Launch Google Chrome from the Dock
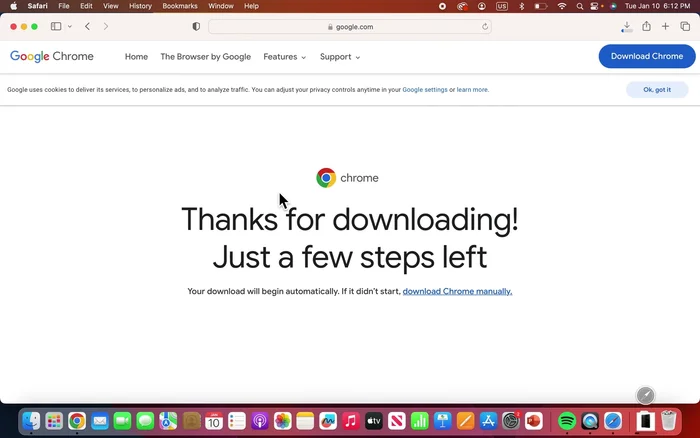The width and height of the screenshot is (700, 438). coord(77,421)
